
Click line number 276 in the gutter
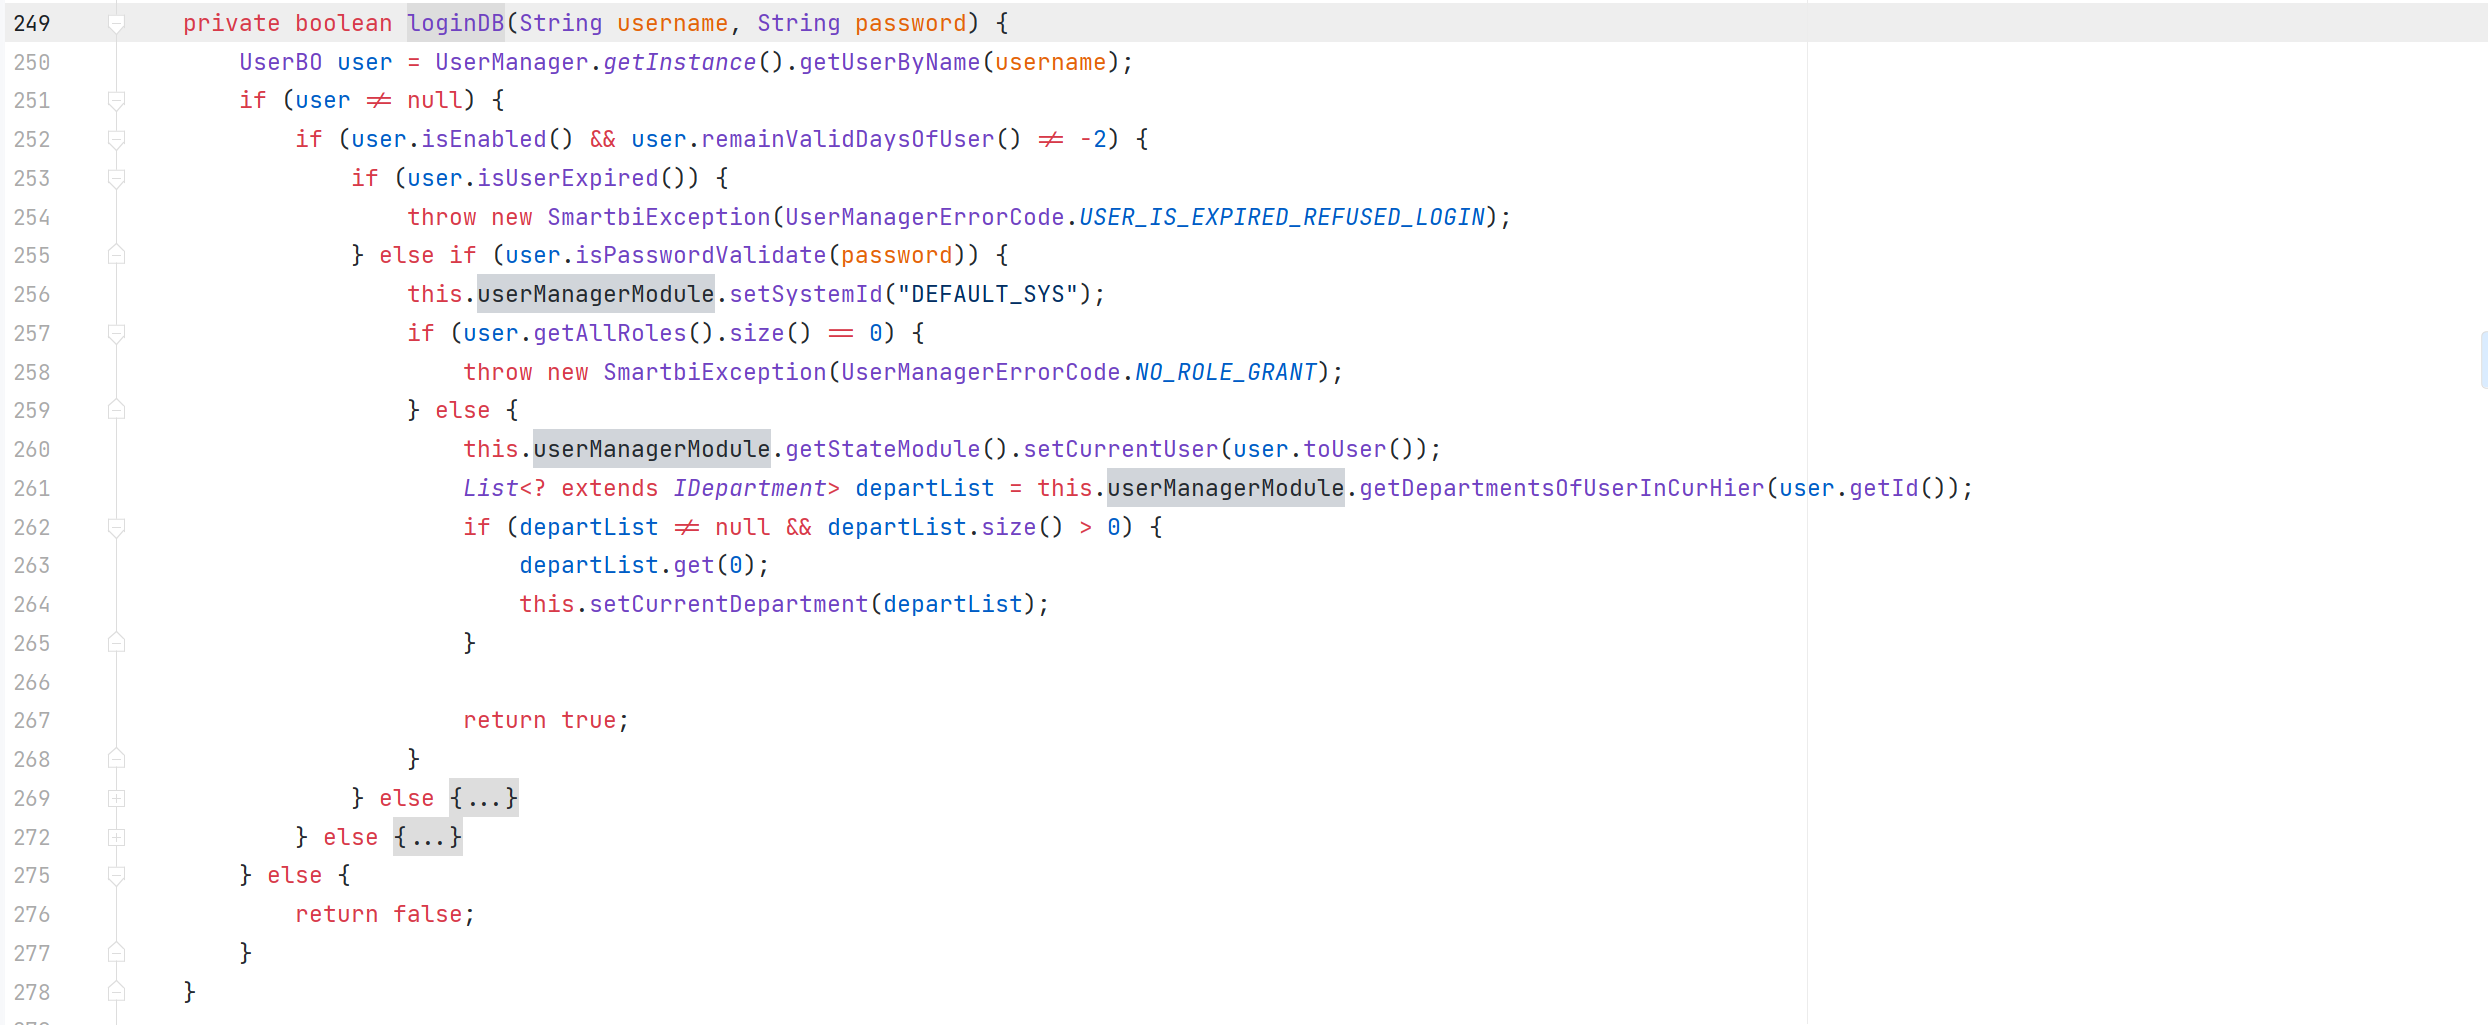(x=32, y=914)
